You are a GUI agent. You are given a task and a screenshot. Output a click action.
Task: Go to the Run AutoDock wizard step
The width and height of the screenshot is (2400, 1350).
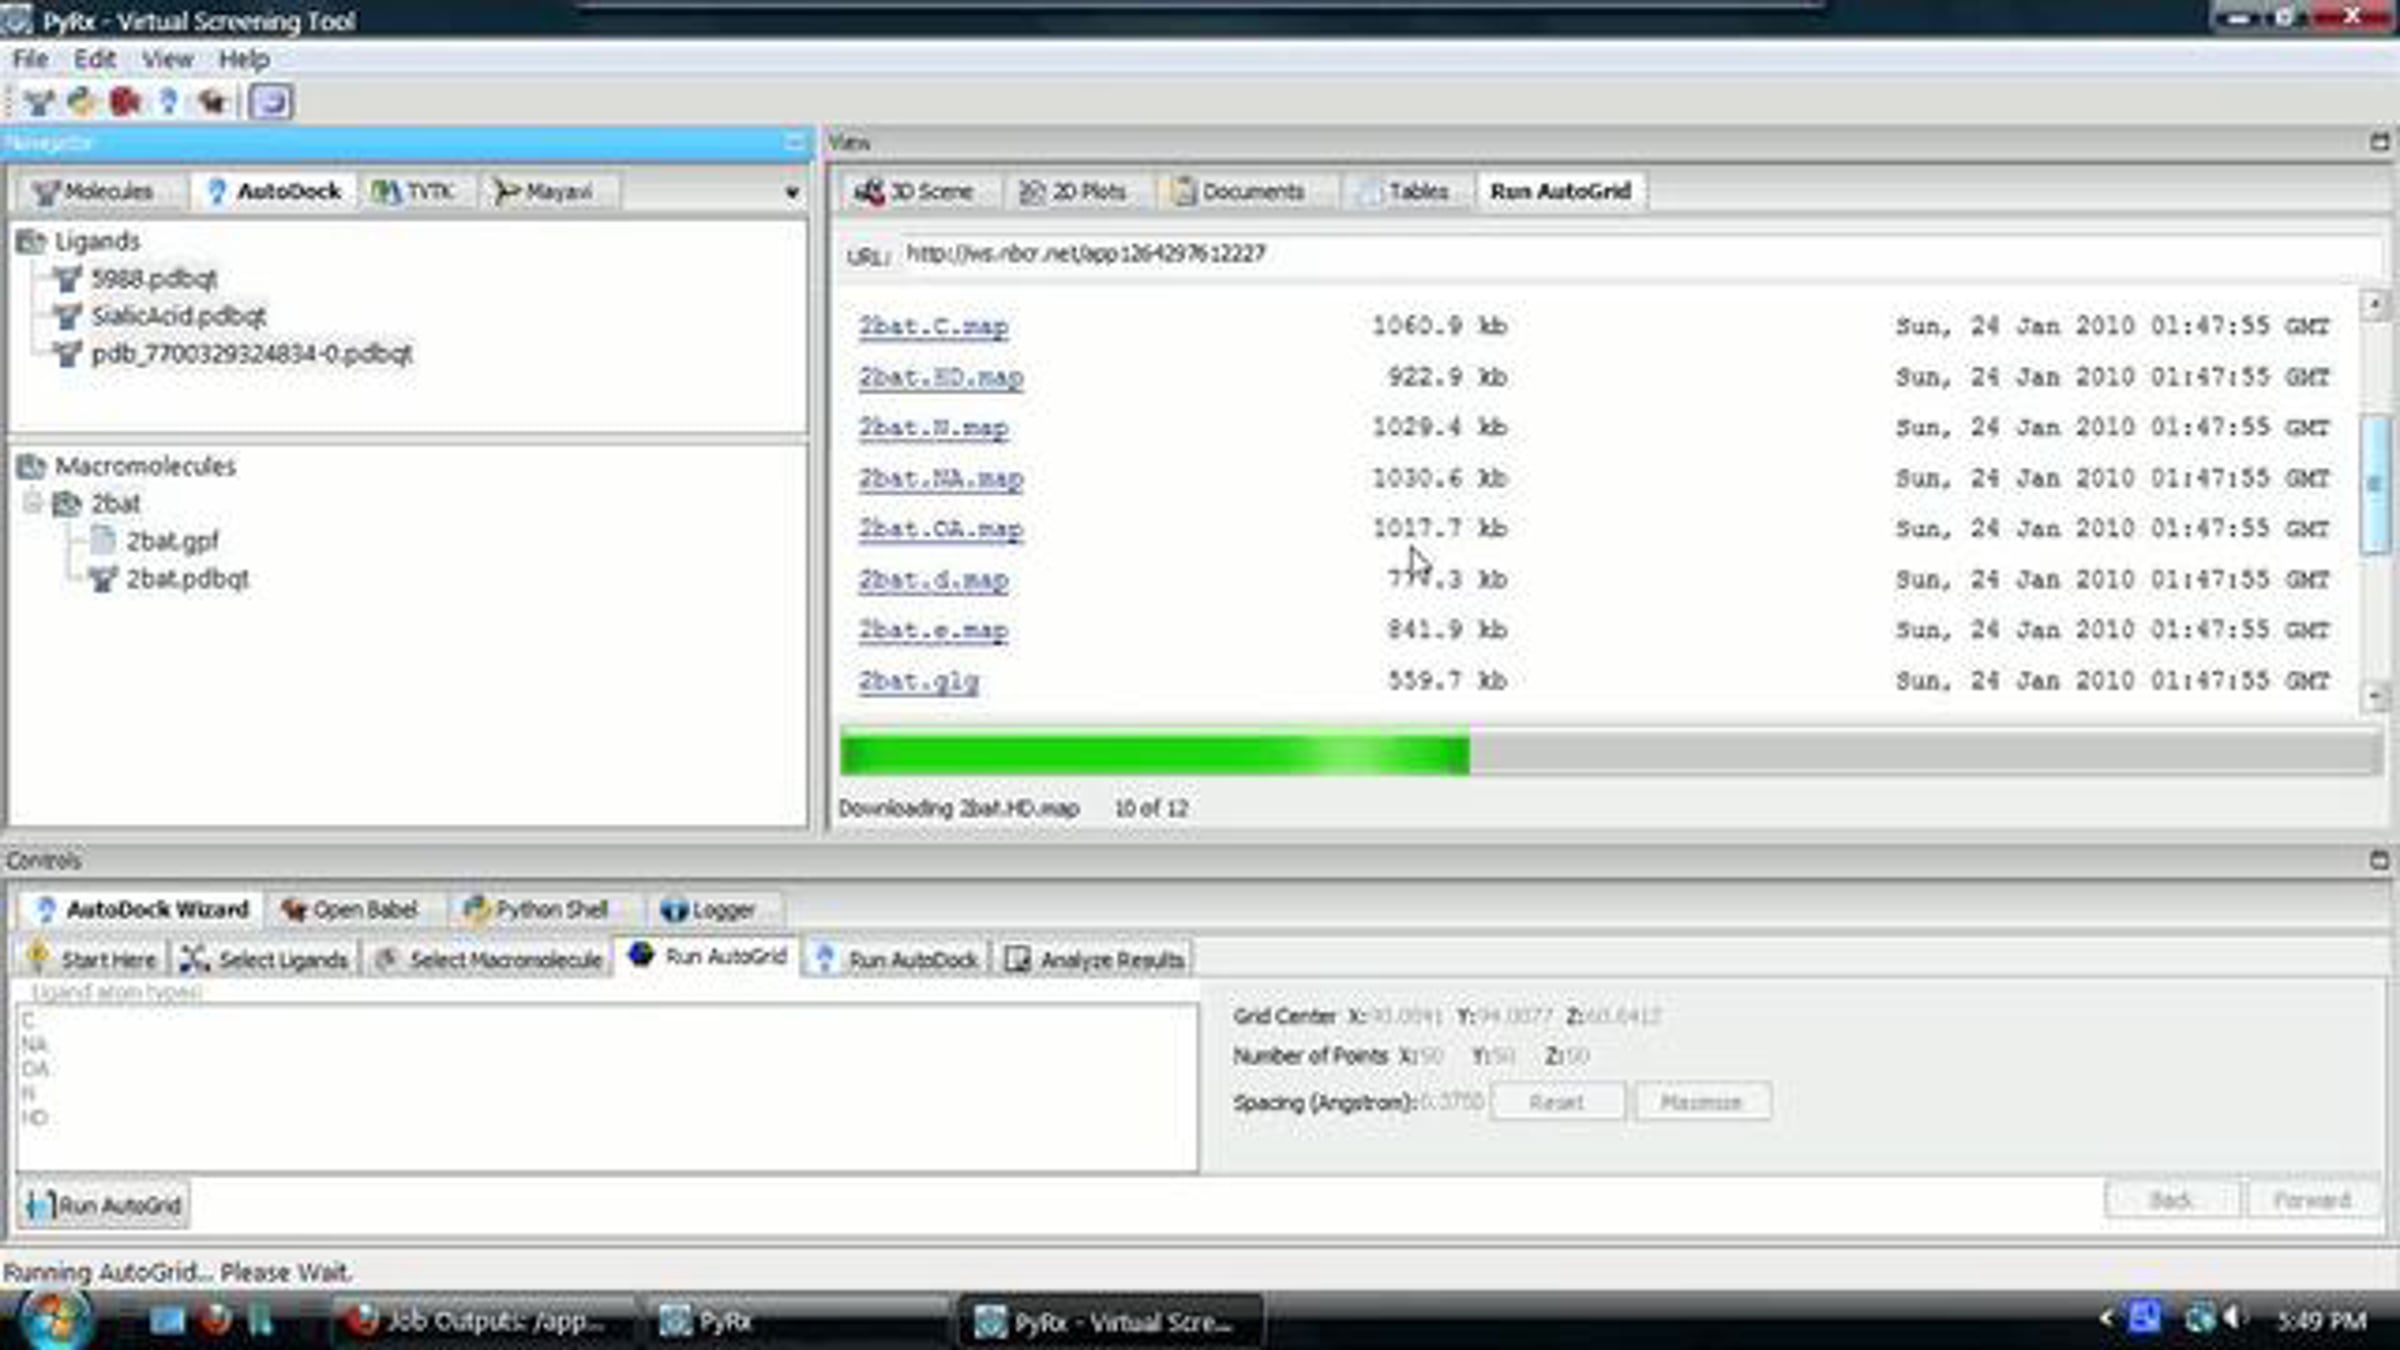coord(896,959)
